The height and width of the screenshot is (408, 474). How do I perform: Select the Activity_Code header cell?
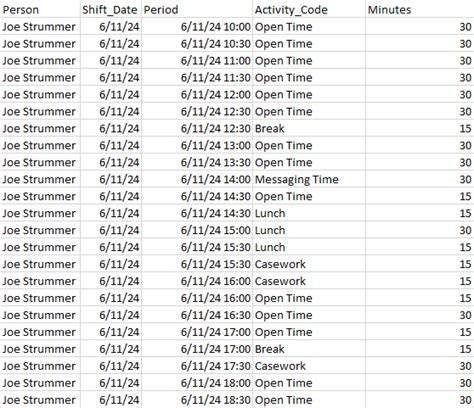[x=309, y=9]
